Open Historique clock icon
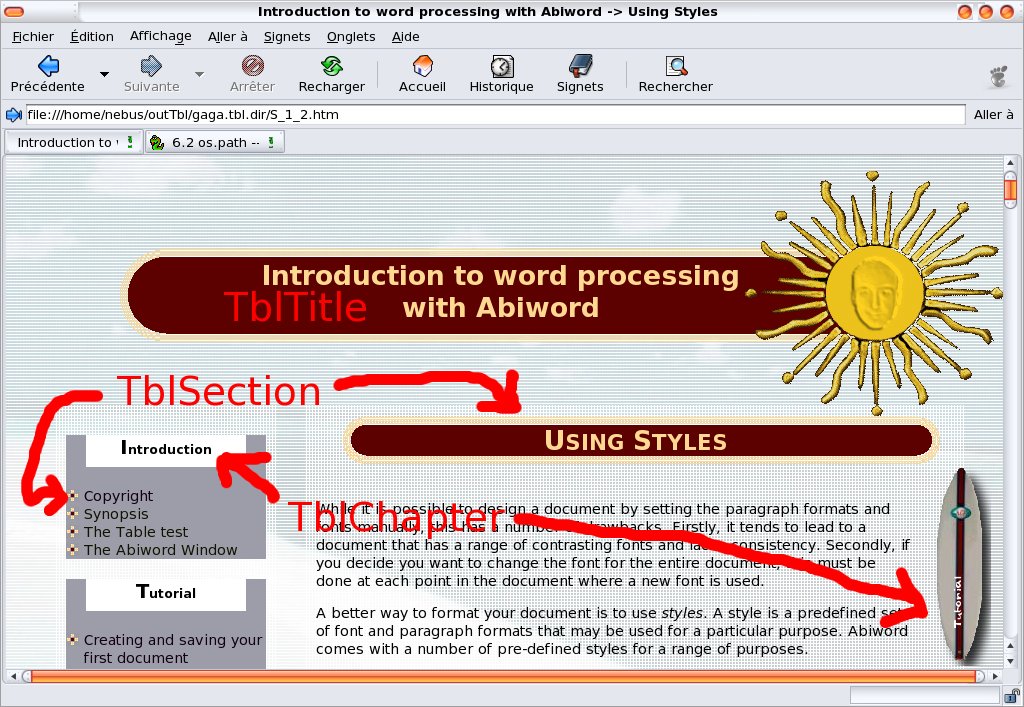Image resolution: width=1024 pixels, height=707 pixels. pos(502,66)
